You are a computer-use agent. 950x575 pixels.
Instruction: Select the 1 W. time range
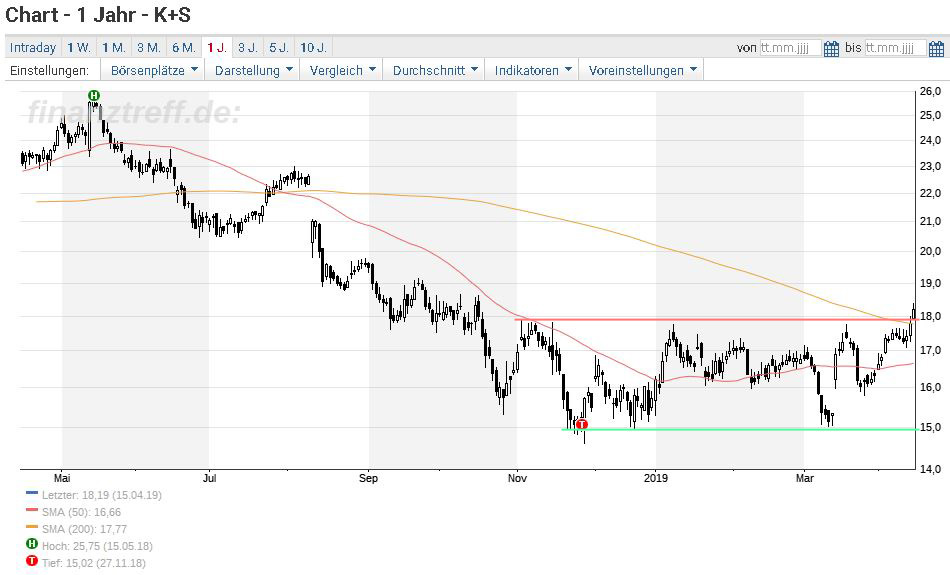(x=79, y=47)
